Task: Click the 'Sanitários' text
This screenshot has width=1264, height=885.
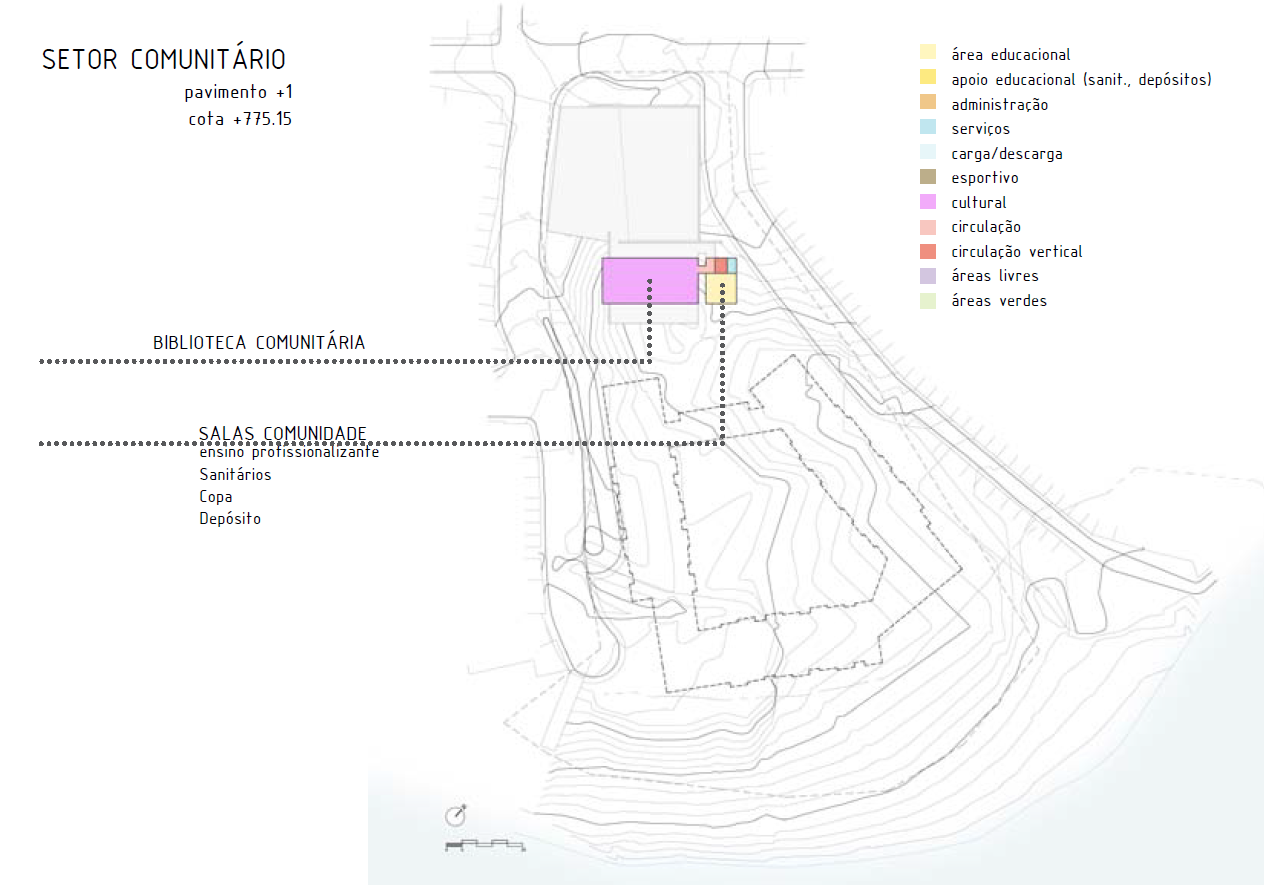Action: click(x=235, y=474)
